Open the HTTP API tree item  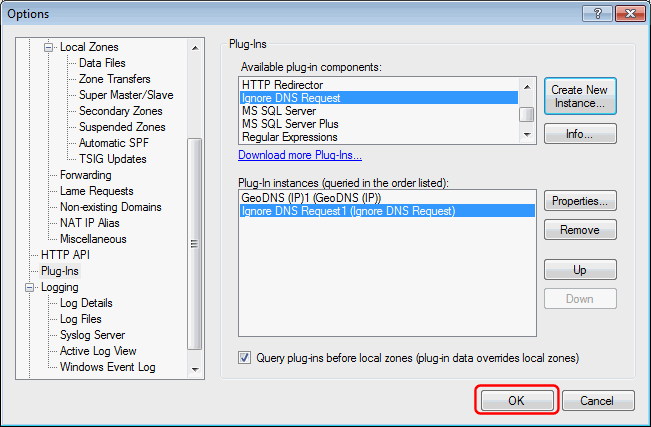click(x=65, y=255)
